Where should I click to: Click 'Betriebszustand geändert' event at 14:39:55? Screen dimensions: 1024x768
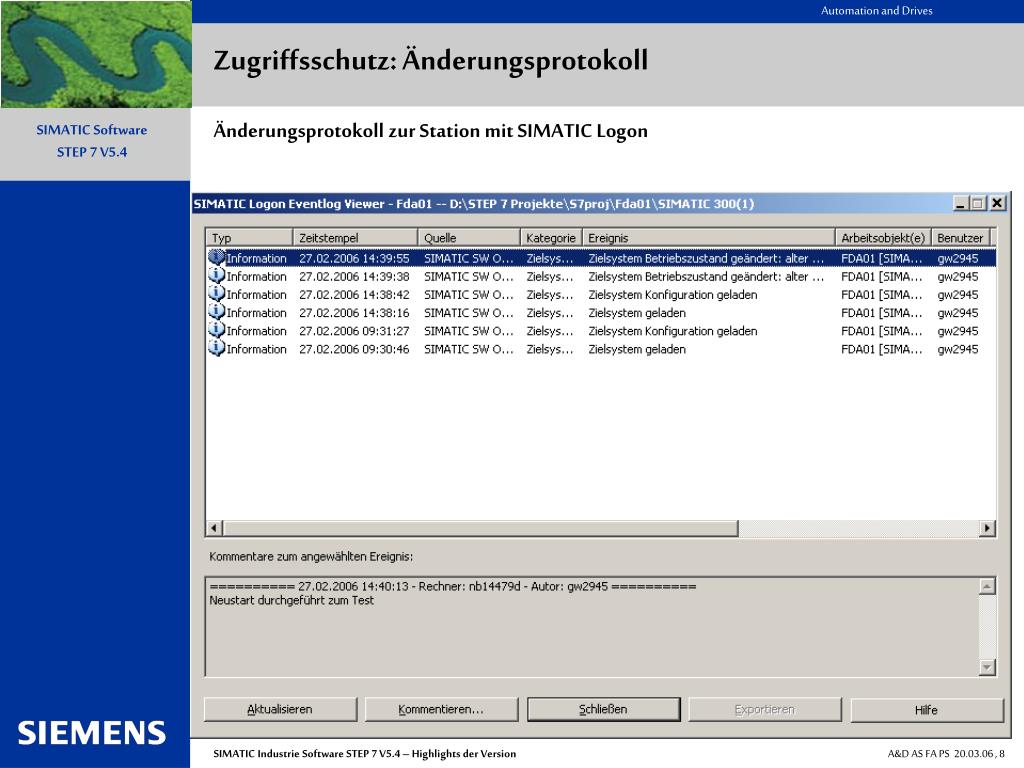tap(706, 258)
